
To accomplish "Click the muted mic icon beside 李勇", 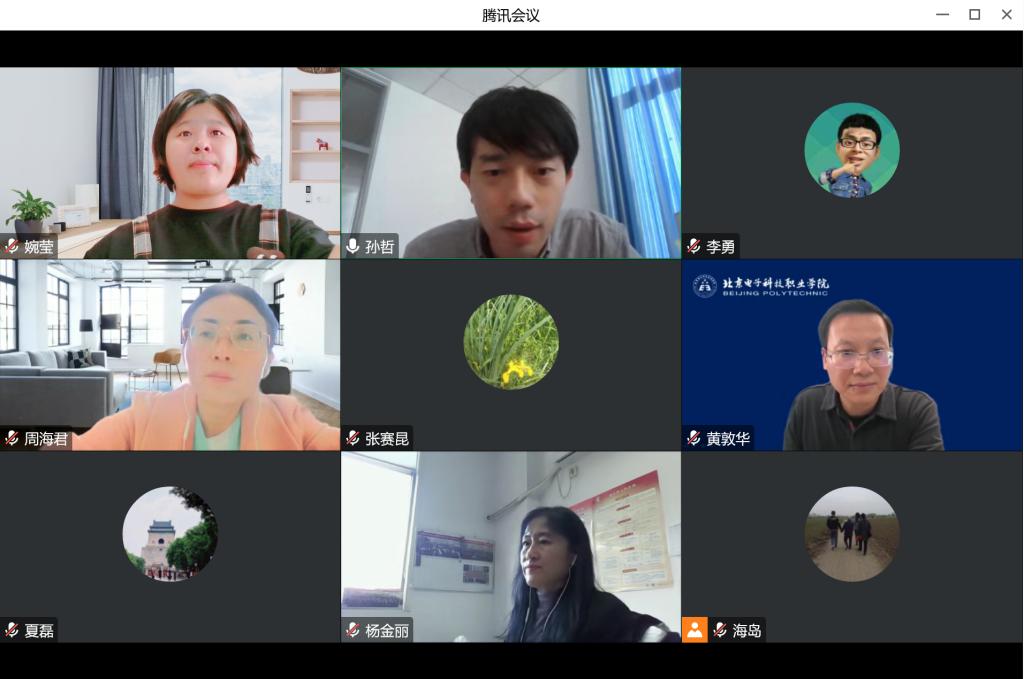I will coord(694,246).
